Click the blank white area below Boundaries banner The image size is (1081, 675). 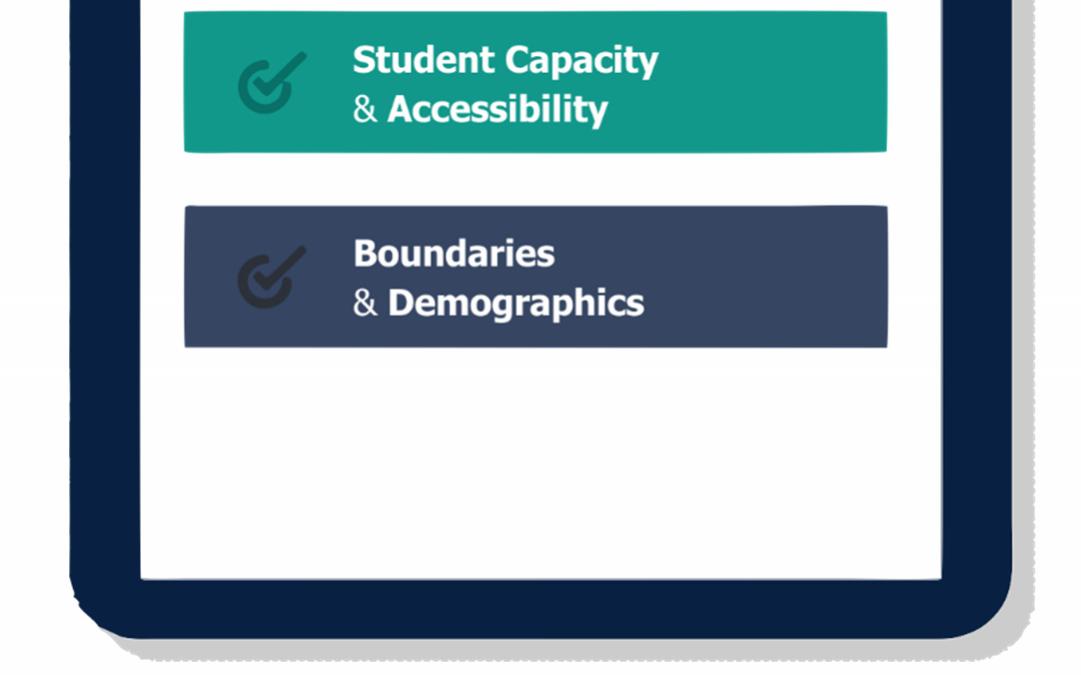[x=540, y=460]
